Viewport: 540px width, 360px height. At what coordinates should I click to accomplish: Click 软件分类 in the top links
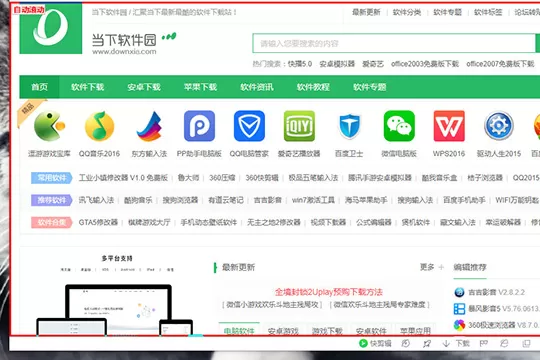(407, 12)
